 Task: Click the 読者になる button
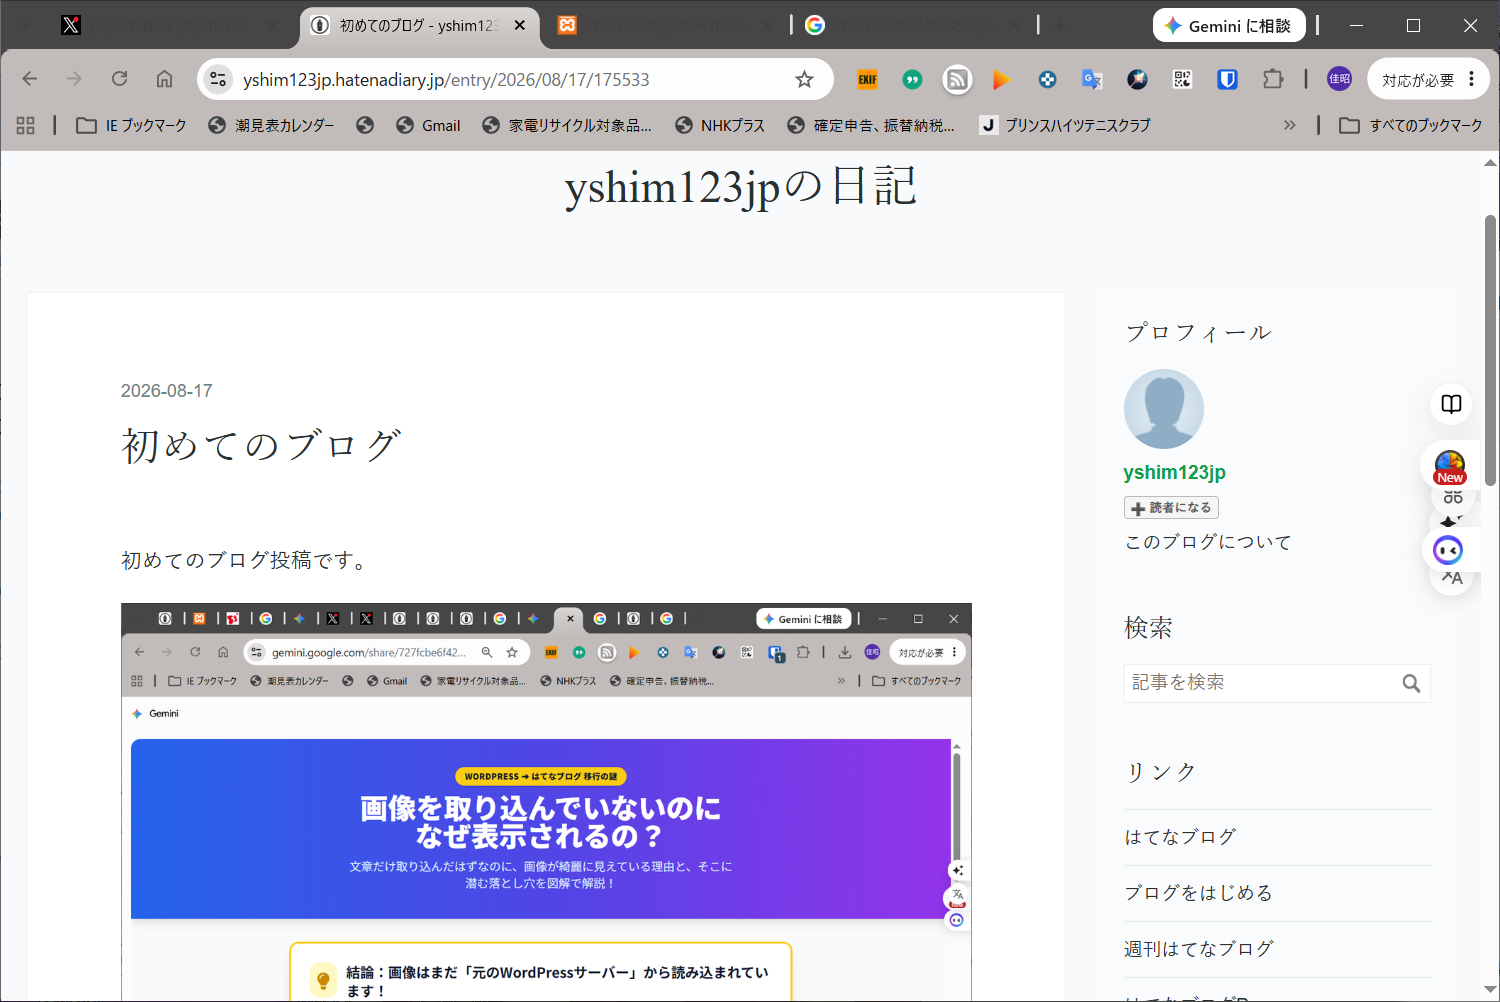pyautogui.click(x=1171, y=508)
